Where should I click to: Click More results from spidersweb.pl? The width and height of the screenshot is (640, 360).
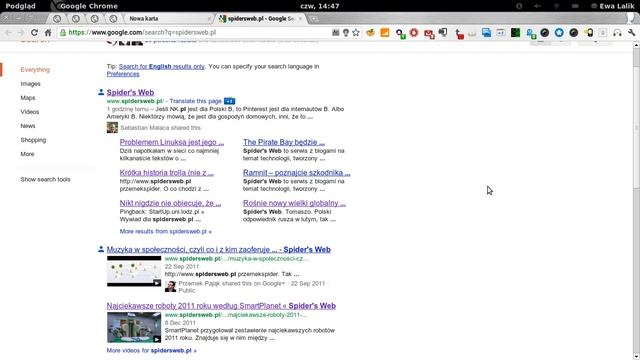[165, 231]
